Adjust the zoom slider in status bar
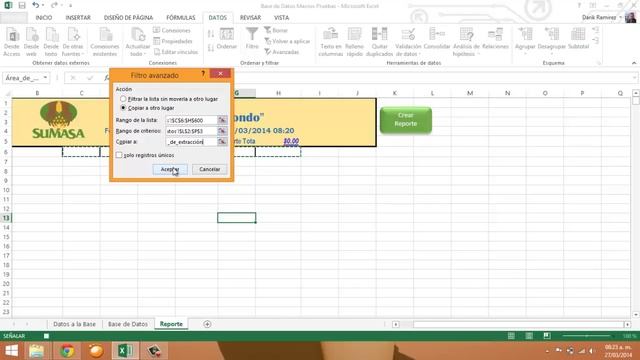Image resolution: width=640 pixels, height=360 pixels. (587, 336)
